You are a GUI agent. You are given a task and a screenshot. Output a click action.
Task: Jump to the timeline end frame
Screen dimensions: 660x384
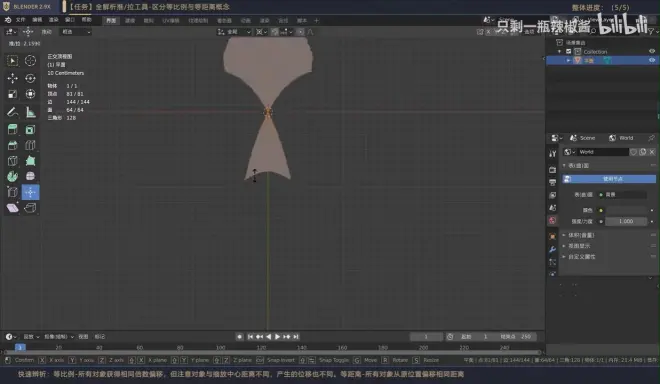[296, 336]
